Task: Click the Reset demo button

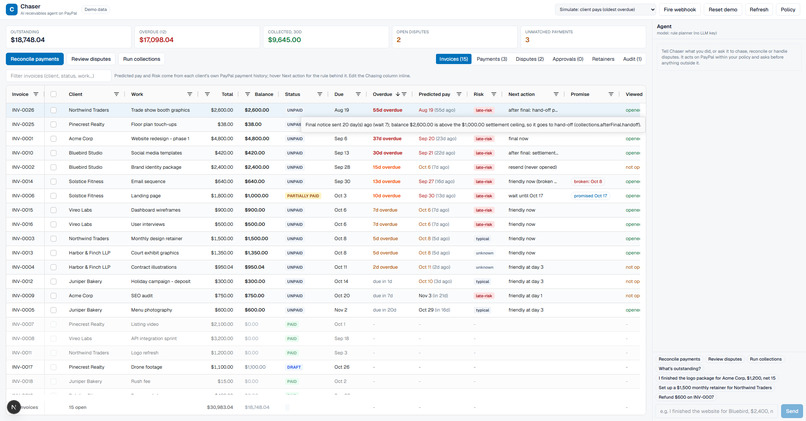Action: coord(723,9)
